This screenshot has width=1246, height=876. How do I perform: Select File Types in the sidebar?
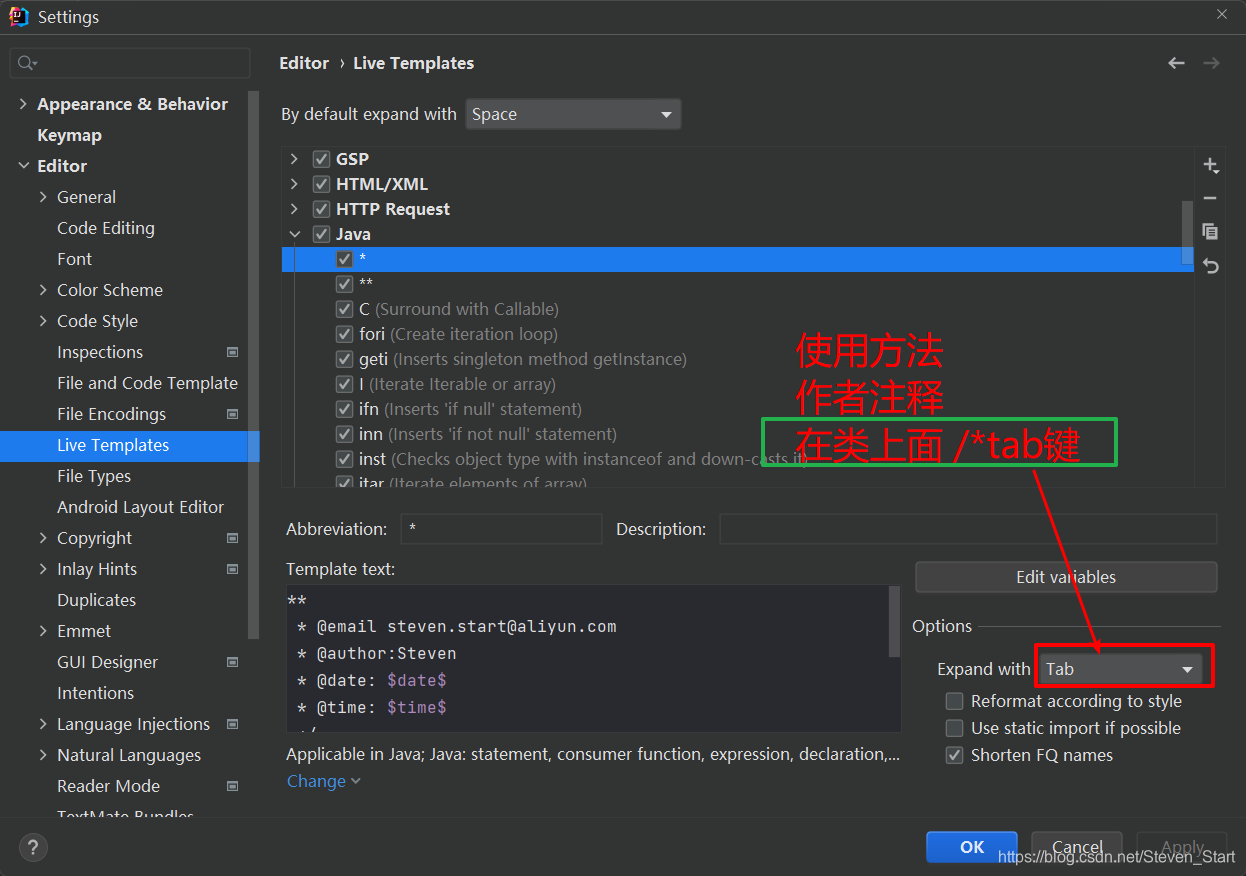tap(94, 476)
